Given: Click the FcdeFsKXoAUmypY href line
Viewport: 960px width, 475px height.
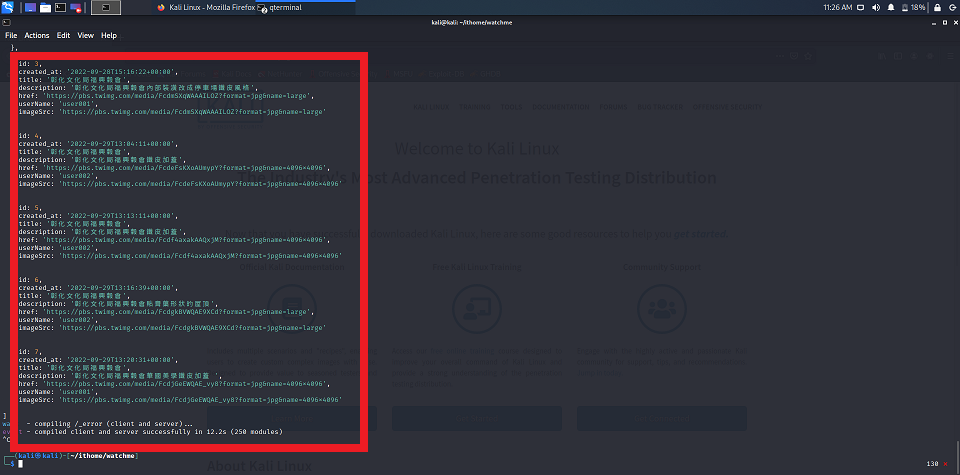Looking at the screenshot, I should [175, 168].
